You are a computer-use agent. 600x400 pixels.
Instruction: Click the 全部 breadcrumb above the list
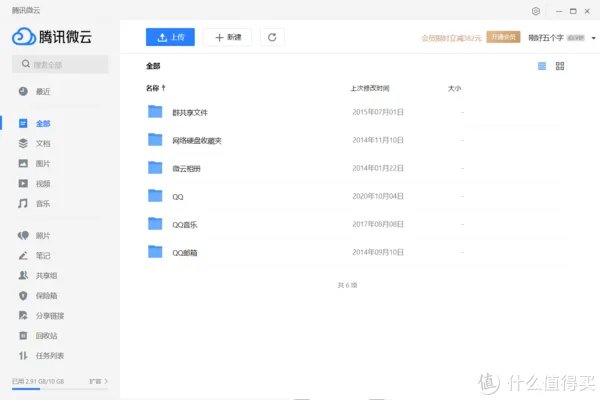[x=153, y=66]
